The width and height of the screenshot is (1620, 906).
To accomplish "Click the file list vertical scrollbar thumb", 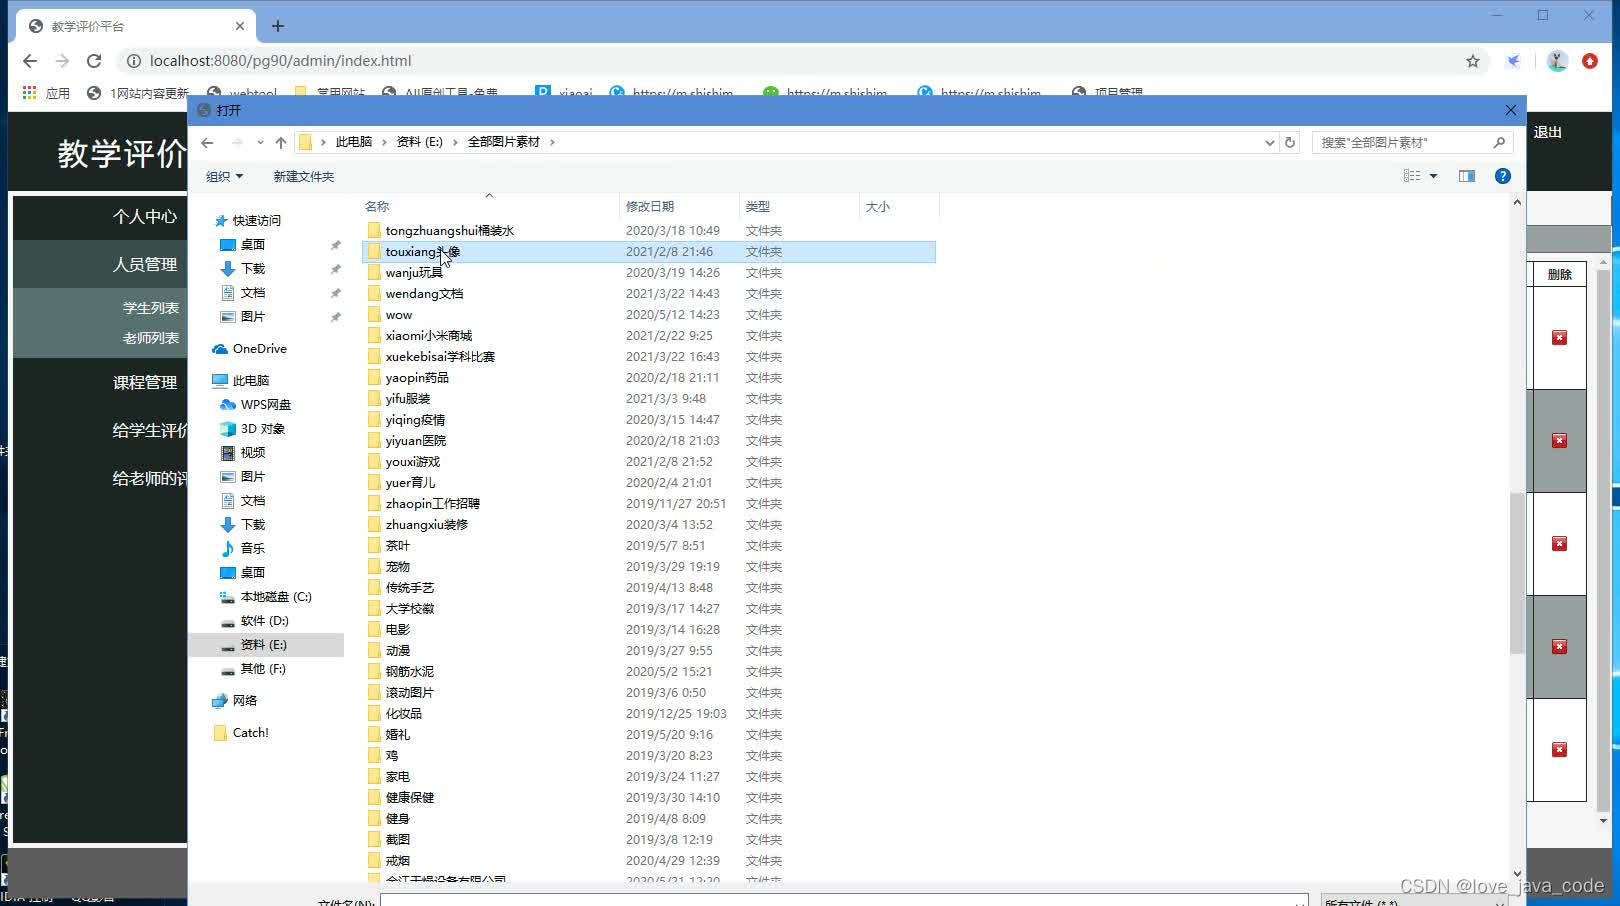I will coord(1517,572).
